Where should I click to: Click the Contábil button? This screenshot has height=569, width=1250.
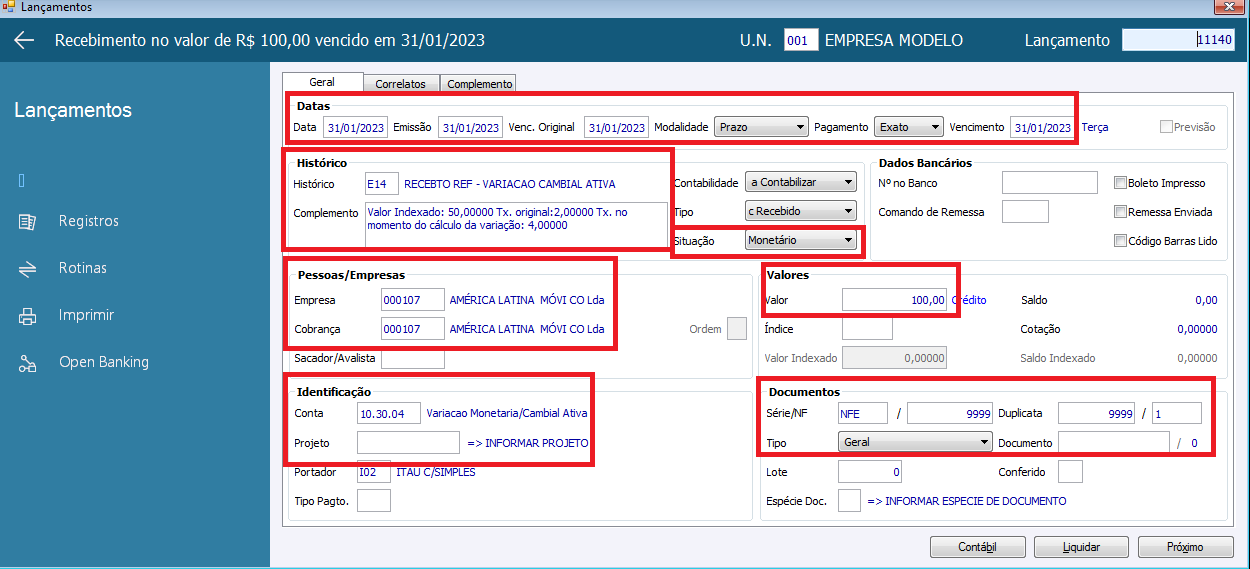point(977,547)
